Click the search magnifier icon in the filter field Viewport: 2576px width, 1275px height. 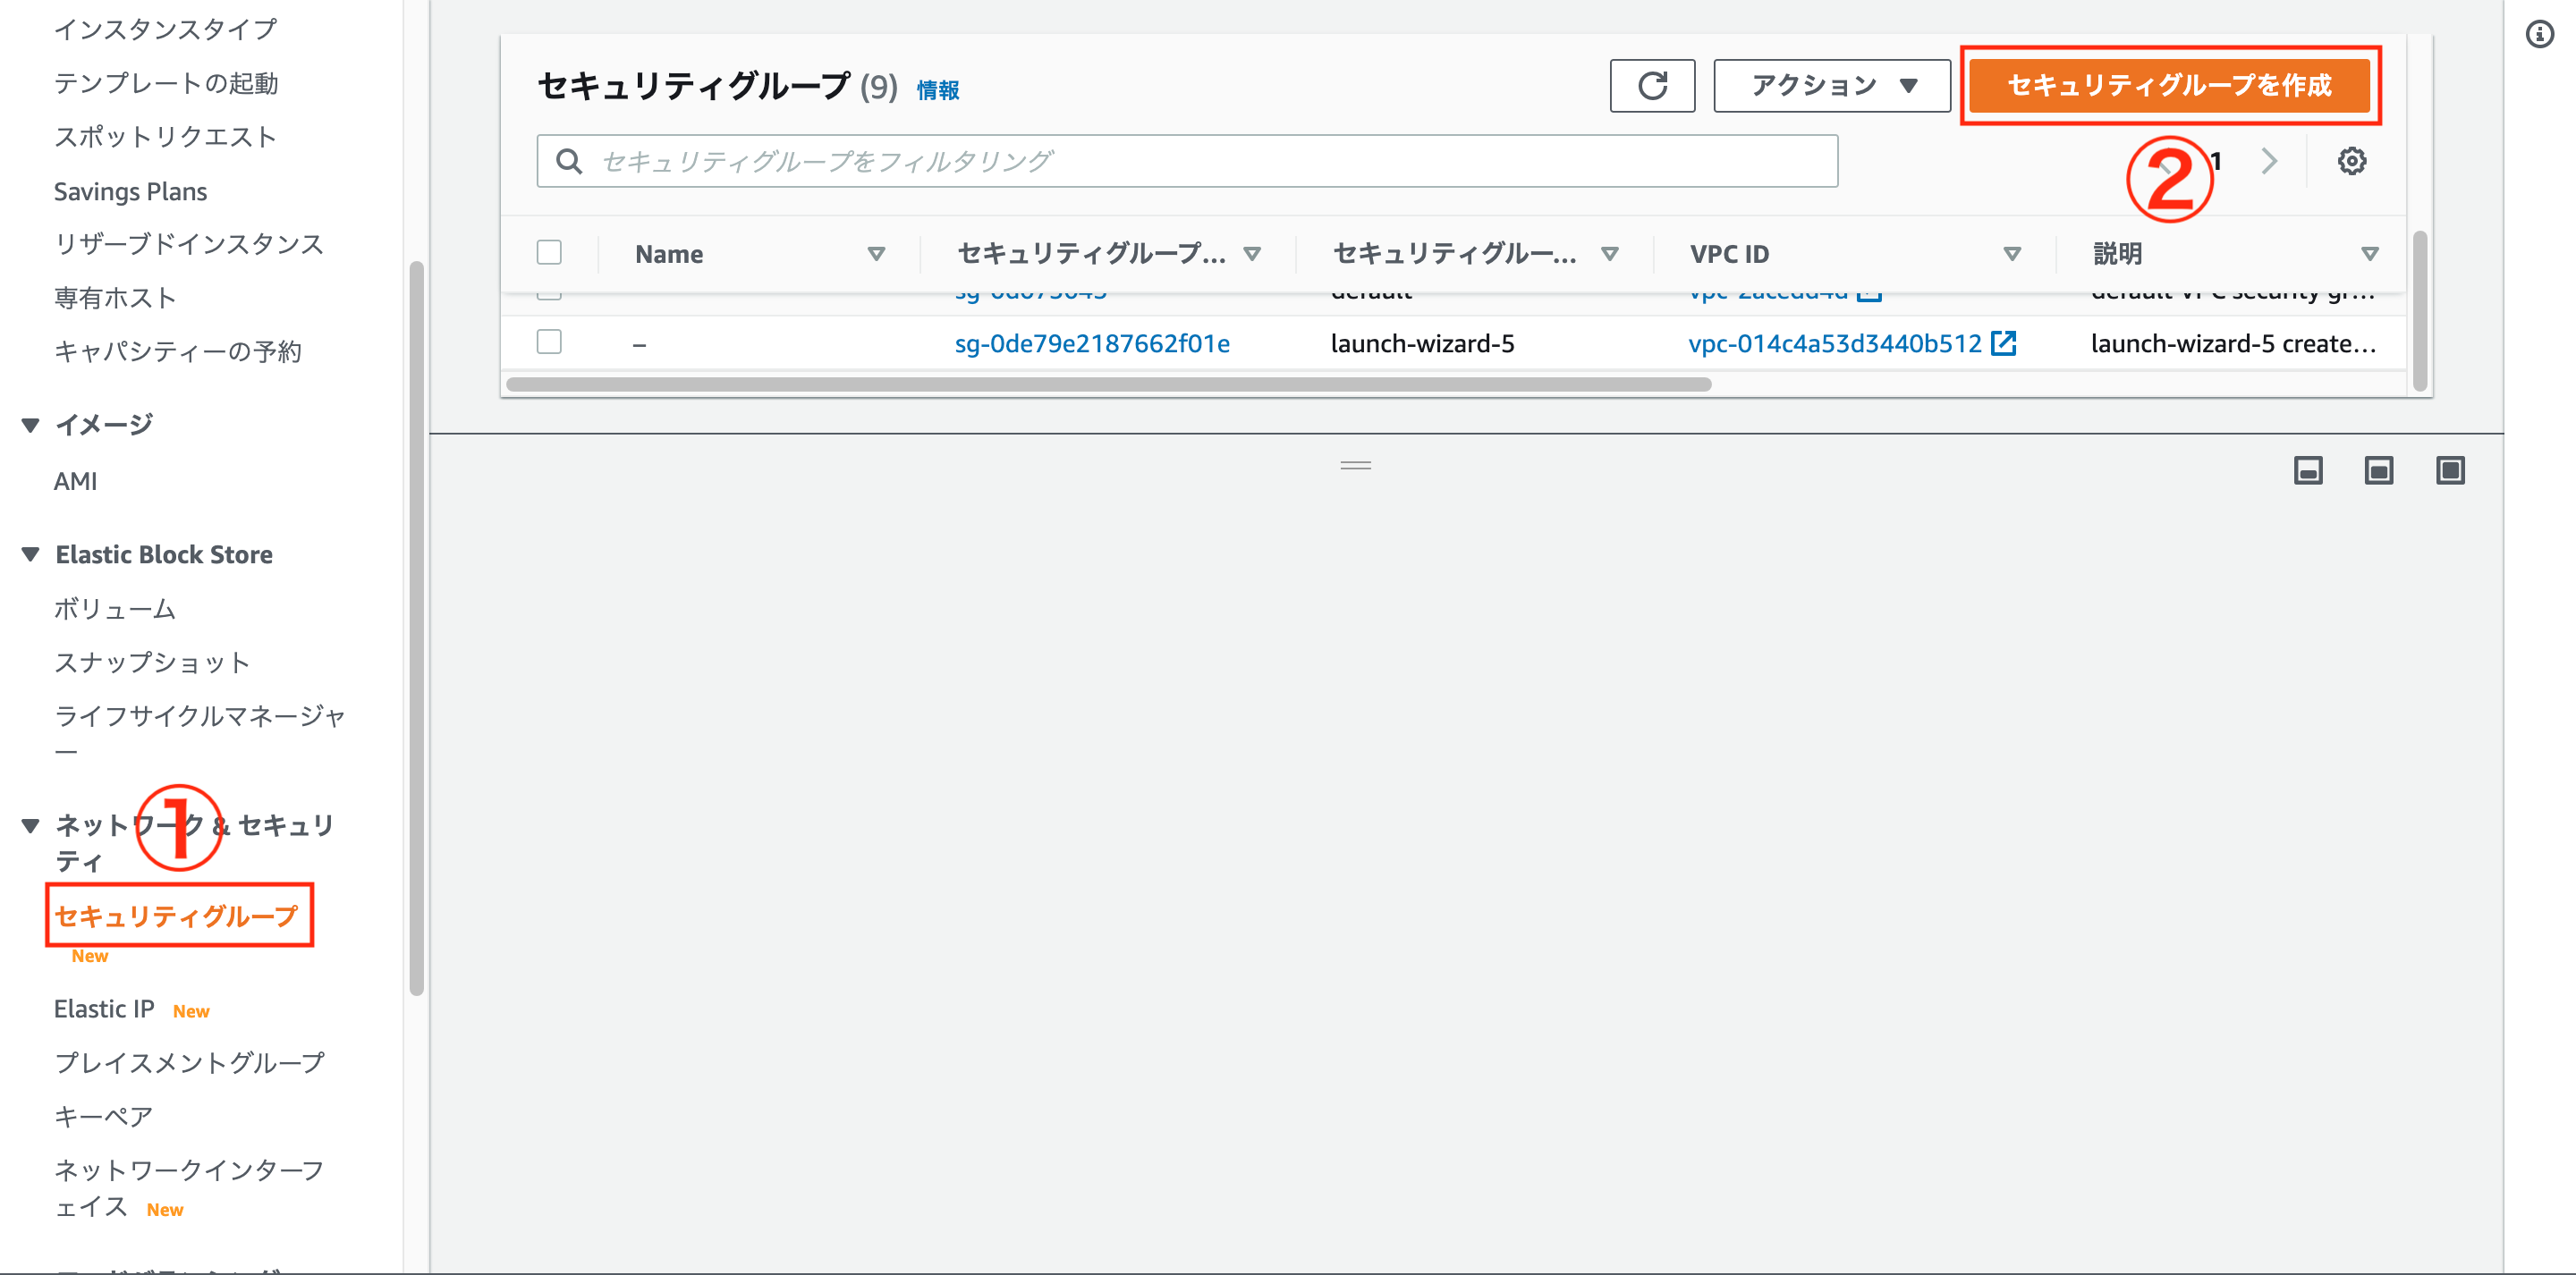pyautogui.click(x=570, y=160)
